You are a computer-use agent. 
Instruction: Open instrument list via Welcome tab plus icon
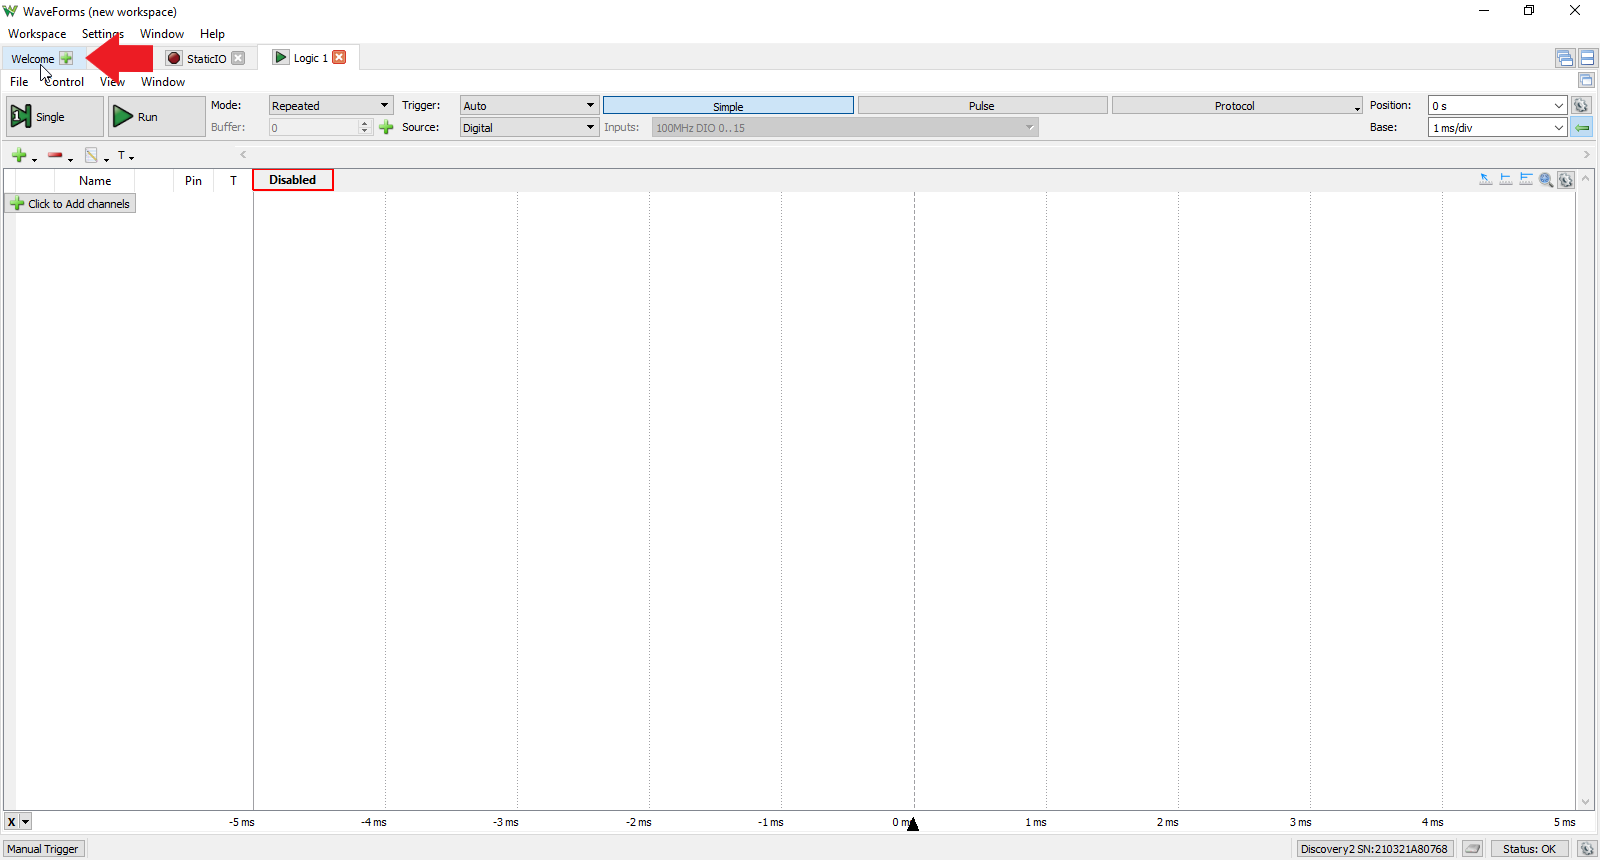[x=66, y=58]
